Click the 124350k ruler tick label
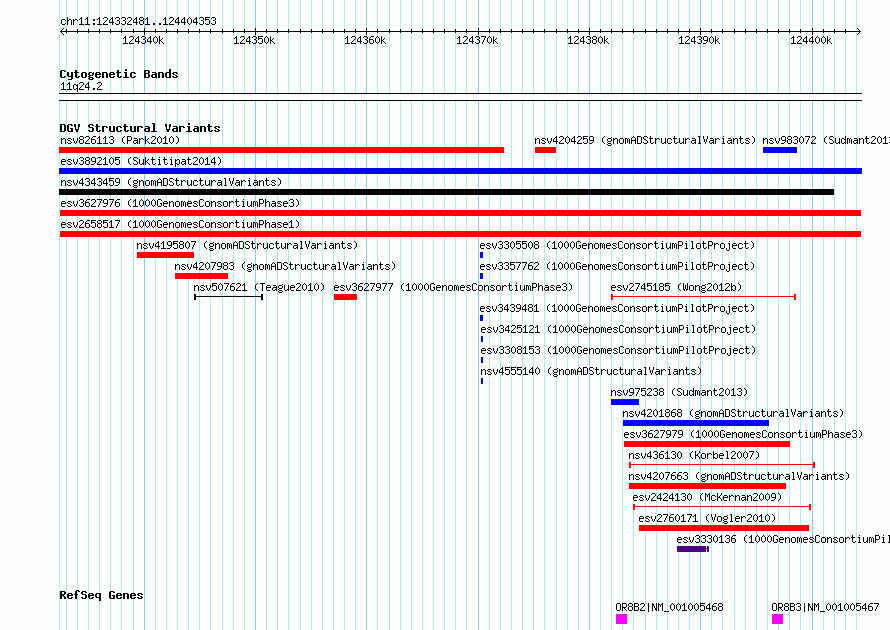This screenshot has height=630, width=890. click(254, 40)
